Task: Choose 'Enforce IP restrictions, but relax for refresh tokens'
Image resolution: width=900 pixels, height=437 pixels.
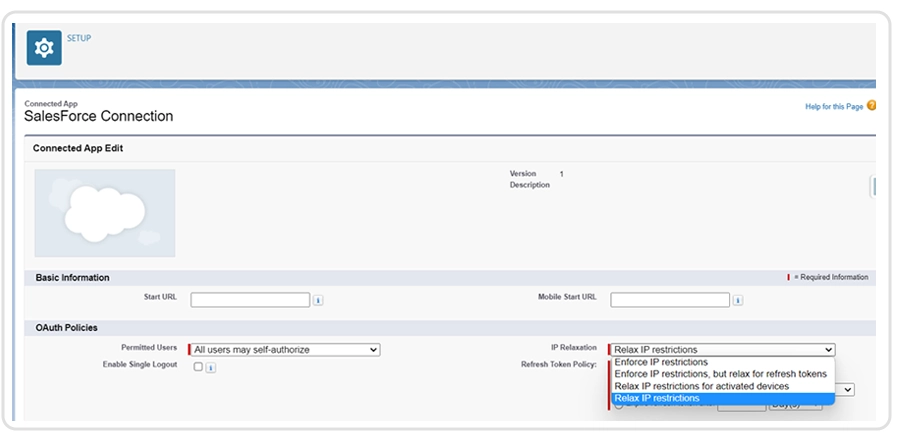Action: tap(720, 374)
